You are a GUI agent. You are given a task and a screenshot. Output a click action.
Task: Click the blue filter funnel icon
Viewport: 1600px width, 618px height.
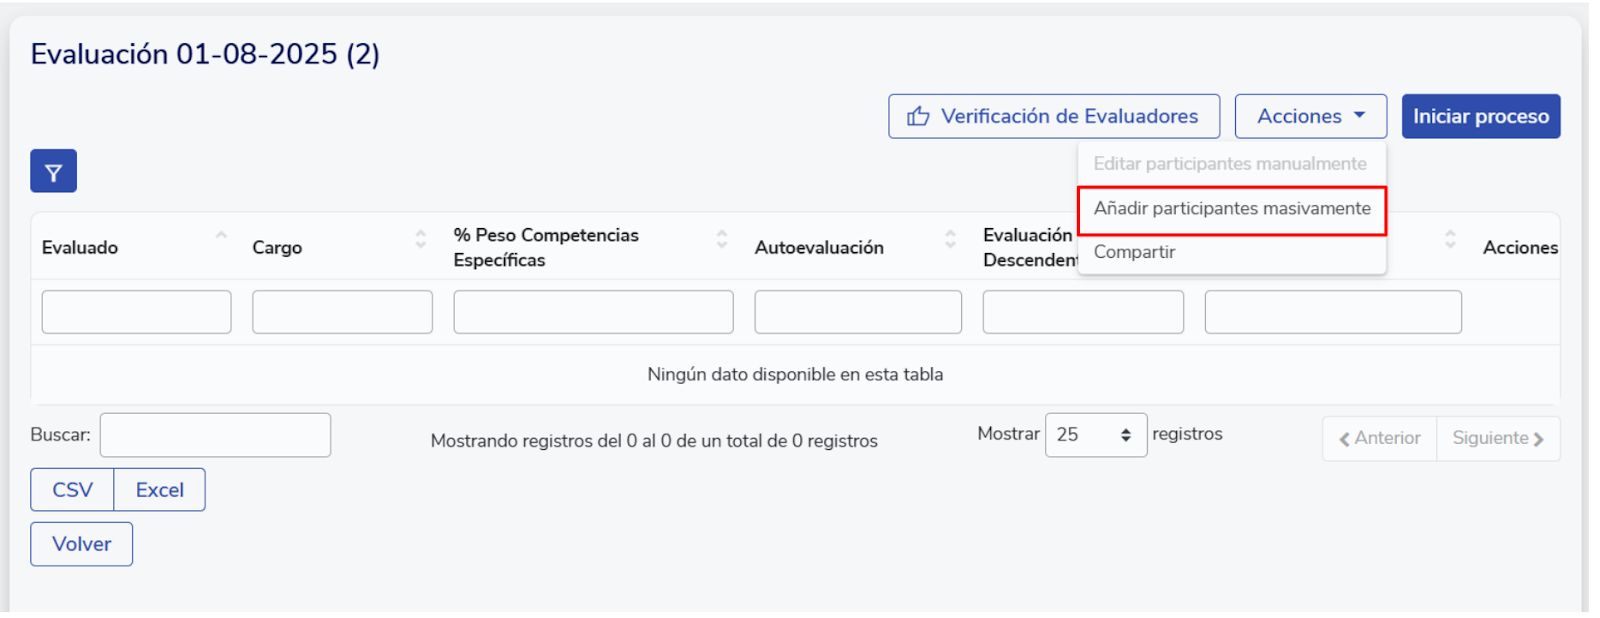(53, 171)
